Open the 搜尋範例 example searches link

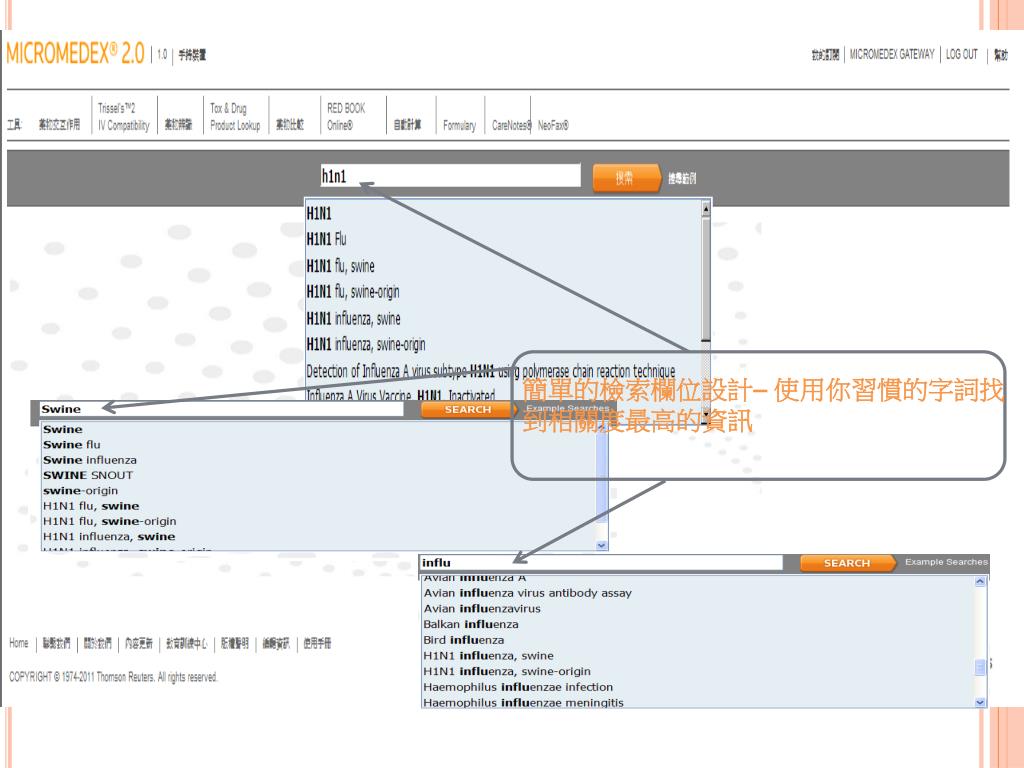tap(682, 178)
